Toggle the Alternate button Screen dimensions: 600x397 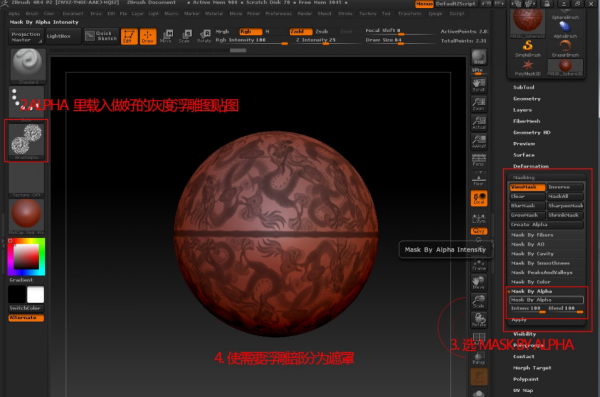[26, 318]
